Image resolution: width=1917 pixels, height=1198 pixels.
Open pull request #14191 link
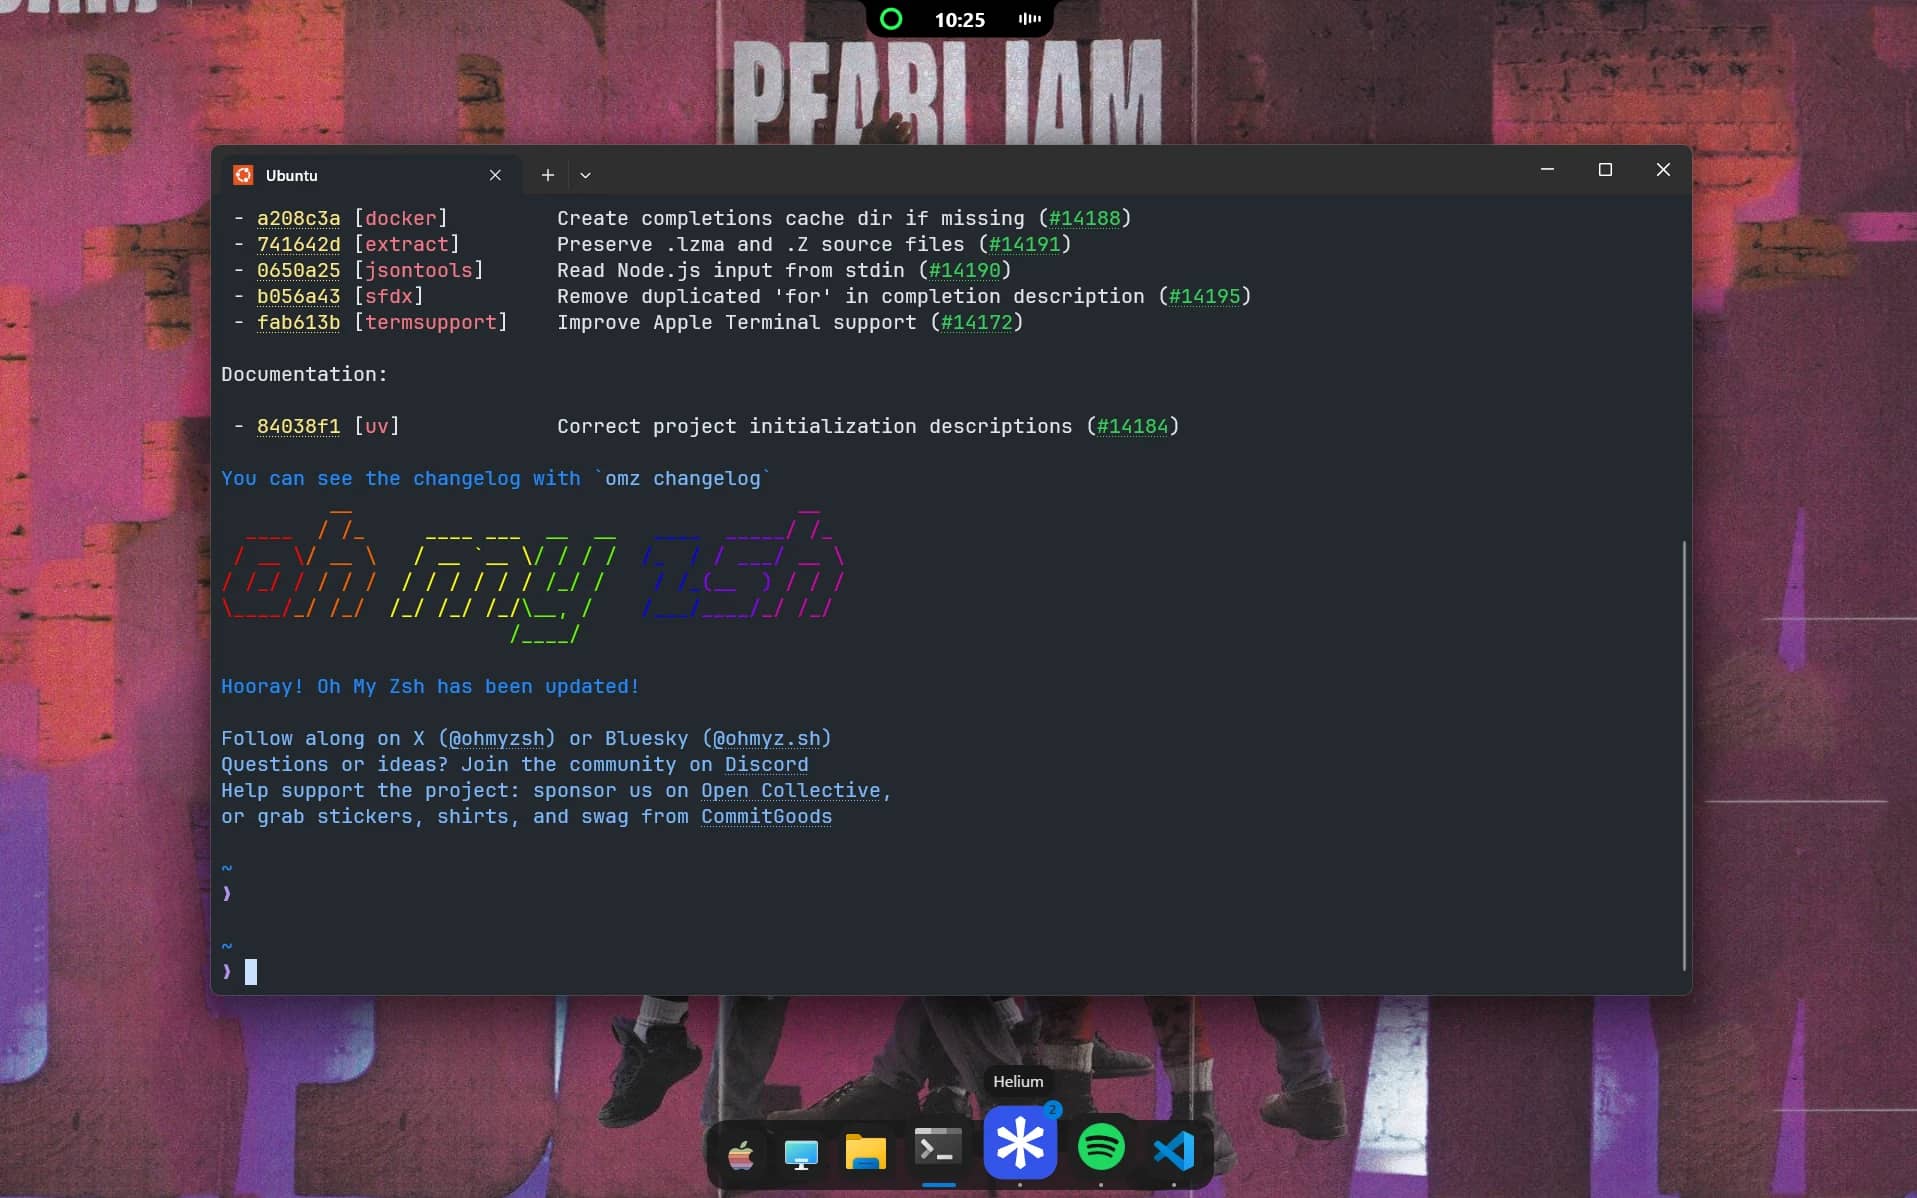[1024, 244]
